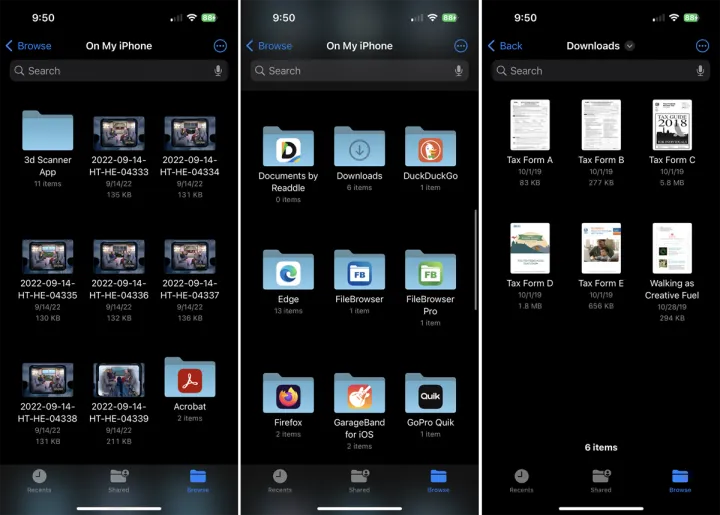Tap the Back button in Downloads screen

coord(505,46)
